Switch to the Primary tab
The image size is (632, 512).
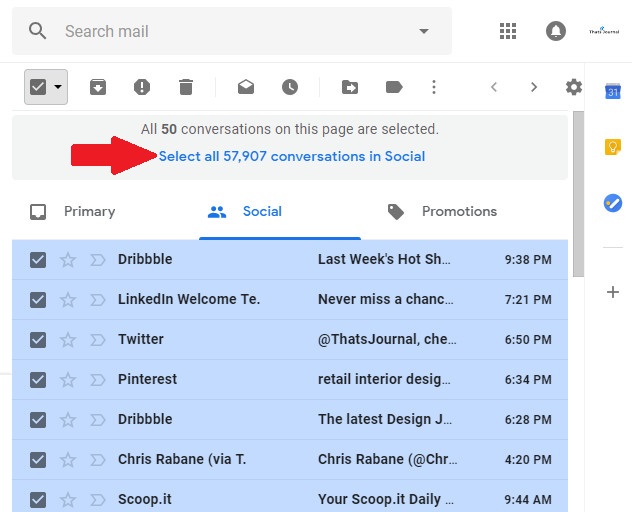[x=73, y=211]
